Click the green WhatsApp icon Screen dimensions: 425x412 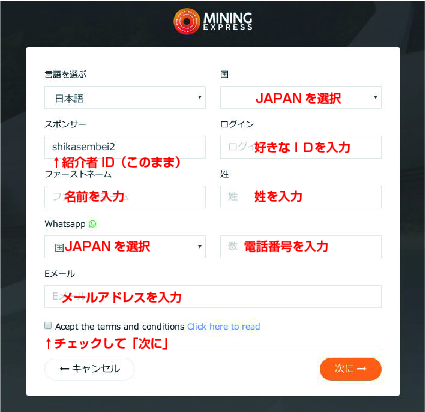pyautogui.click(x=93, y=224)
